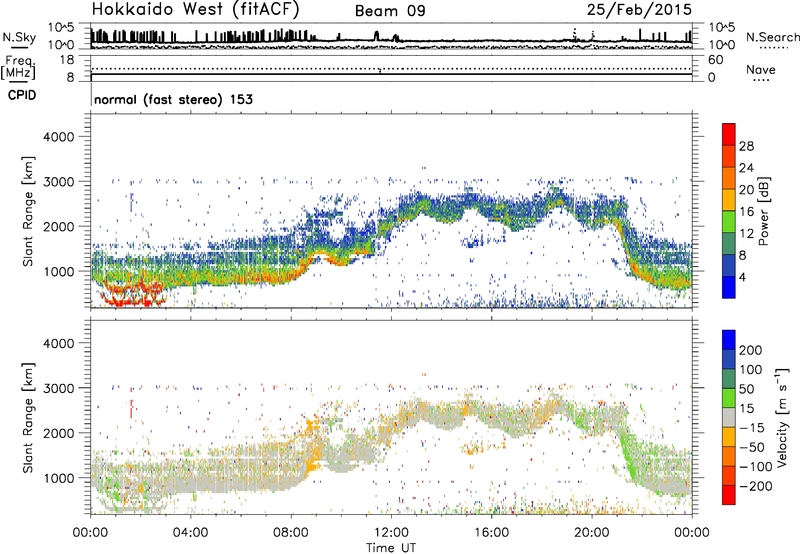Click the yellow 16–20 dB power color segment
This screenshot has width=800, height=554.
pyautogui.click(x=729, y=199)
